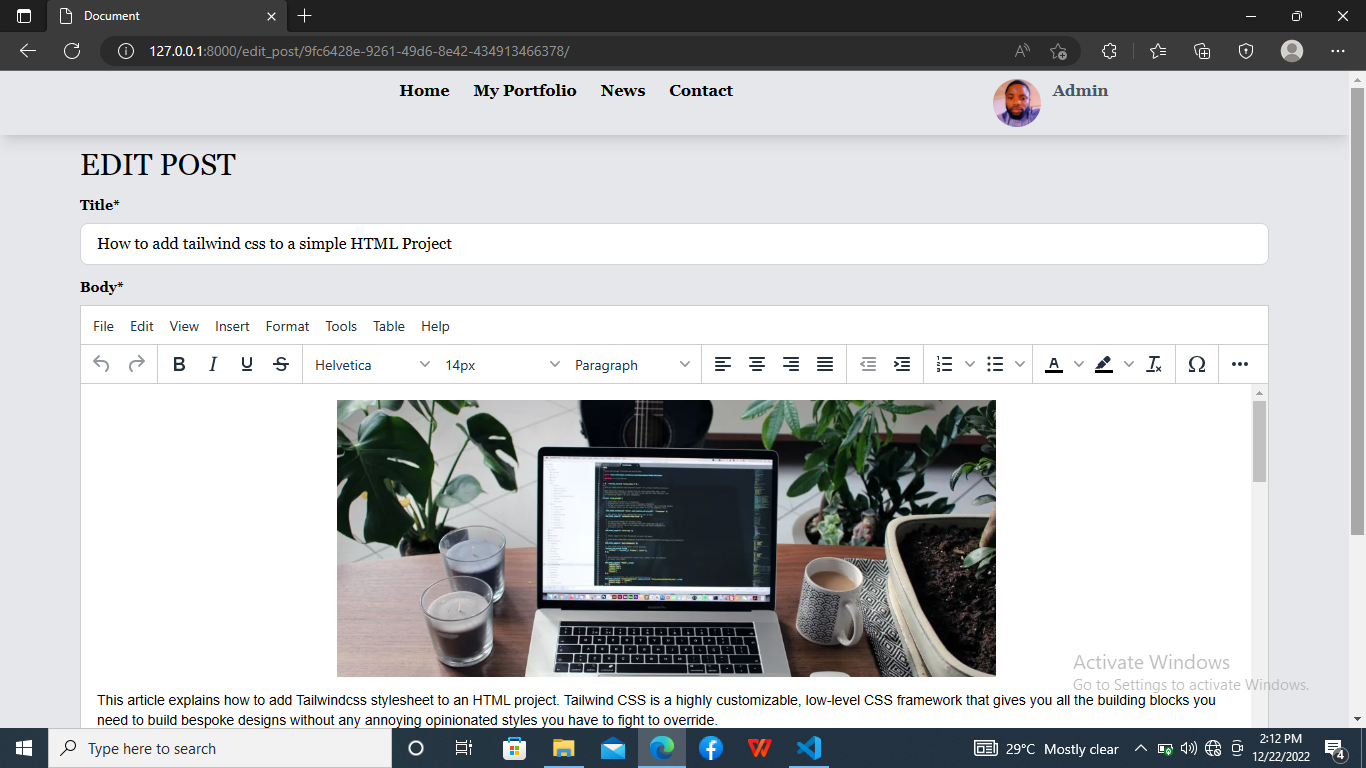Click the Undo icon in the editor toolbar

coord(100,364)
